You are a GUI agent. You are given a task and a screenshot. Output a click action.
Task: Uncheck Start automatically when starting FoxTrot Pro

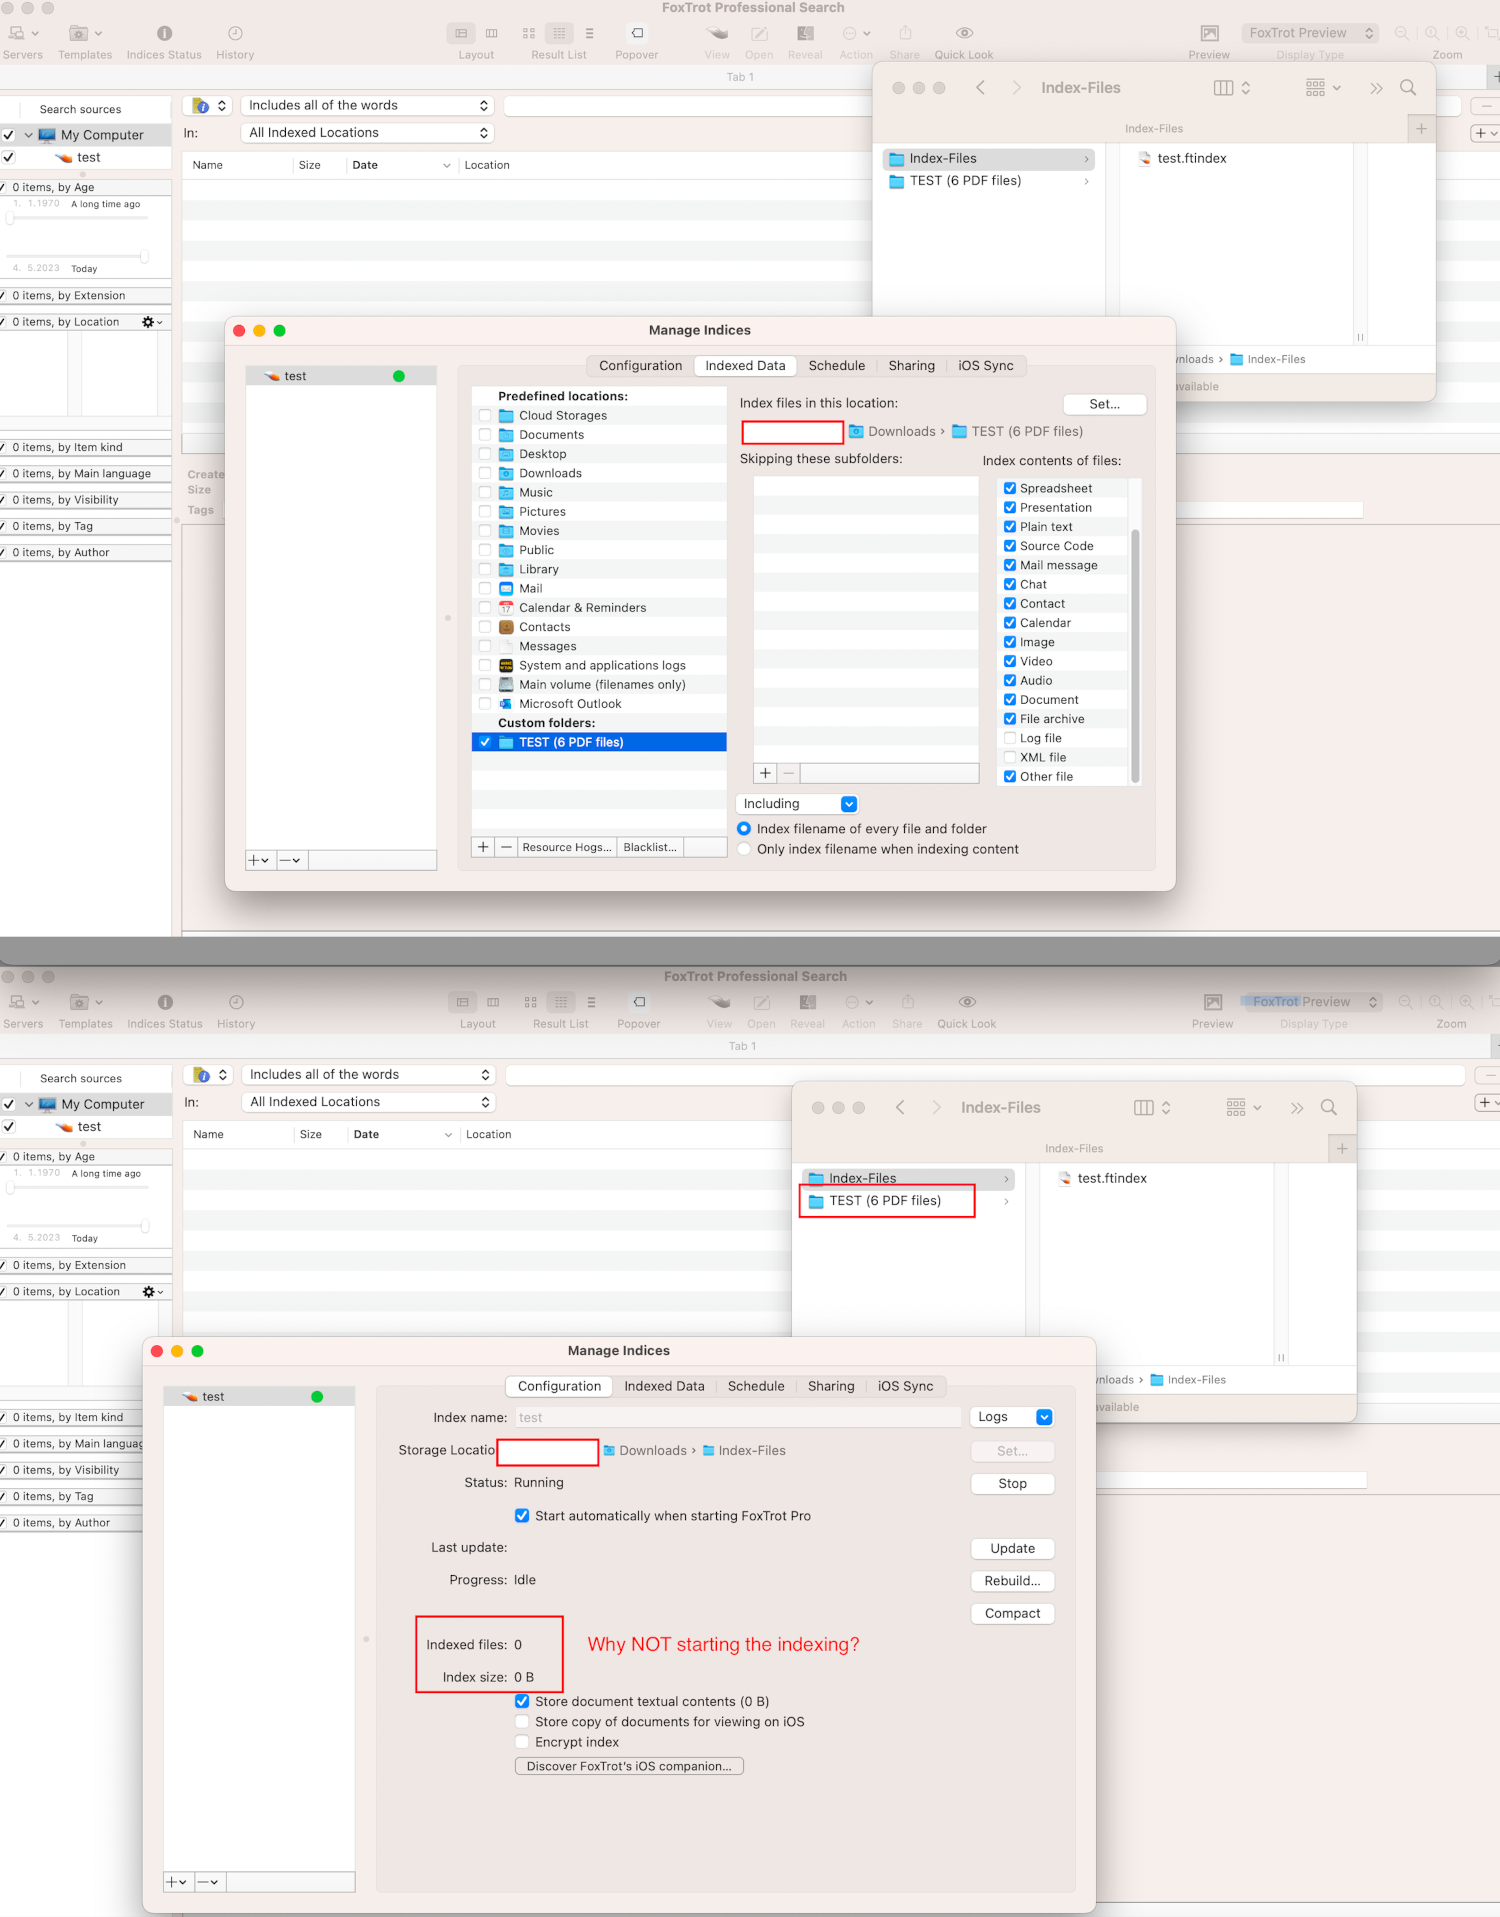click(x=522, y=1516)
